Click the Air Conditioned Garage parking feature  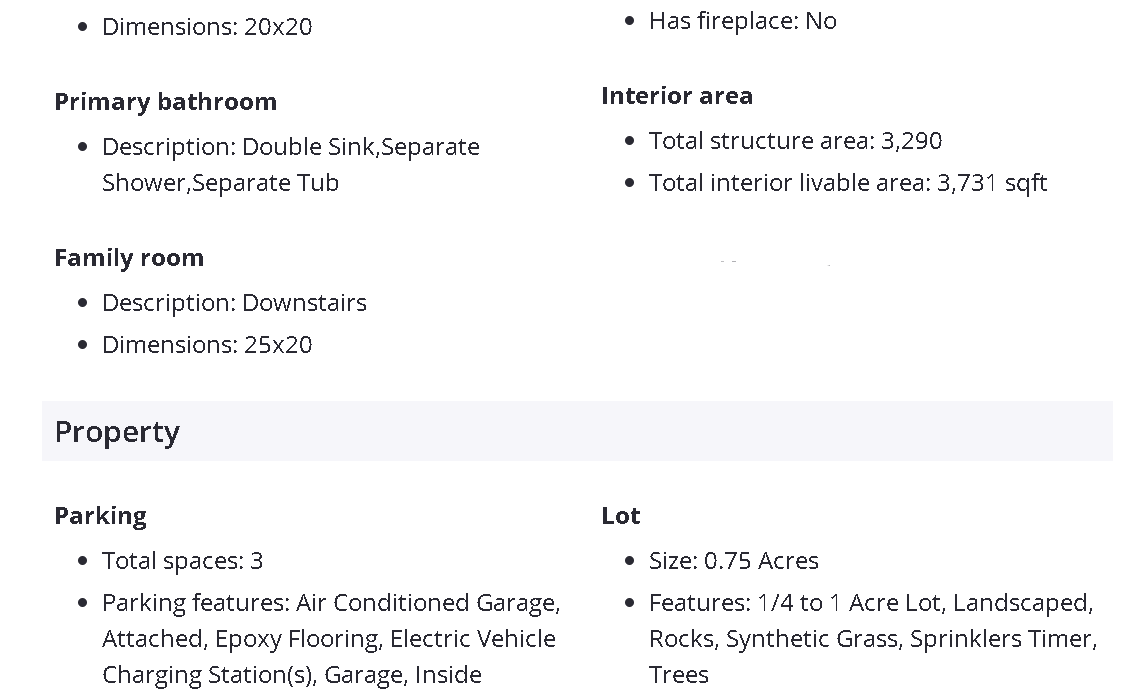point(427,603)
